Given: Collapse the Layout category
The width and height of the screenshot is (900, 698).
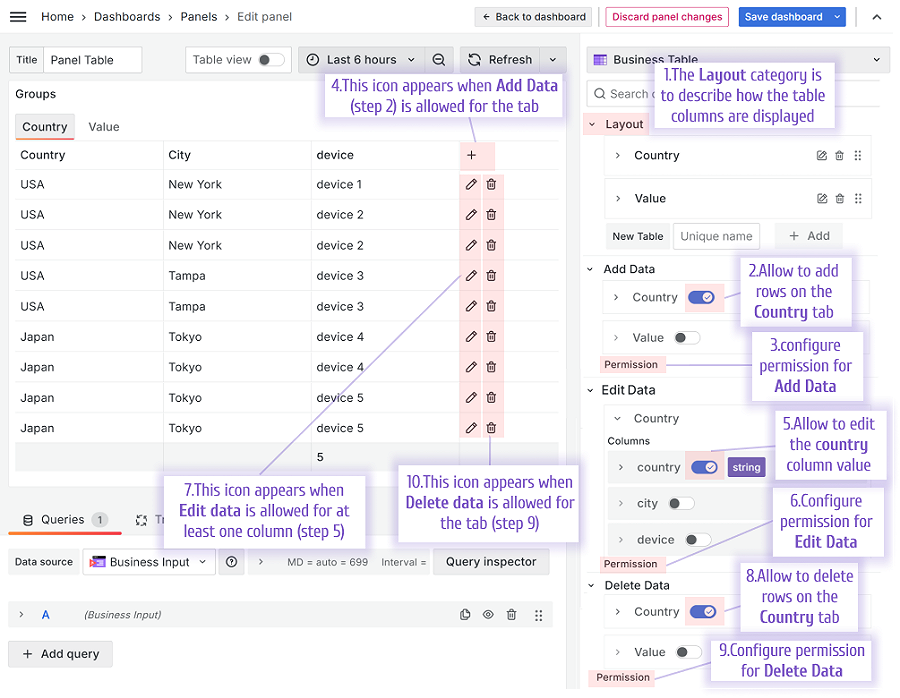Looking at the screenshot, I should click(x=592, y=124).
